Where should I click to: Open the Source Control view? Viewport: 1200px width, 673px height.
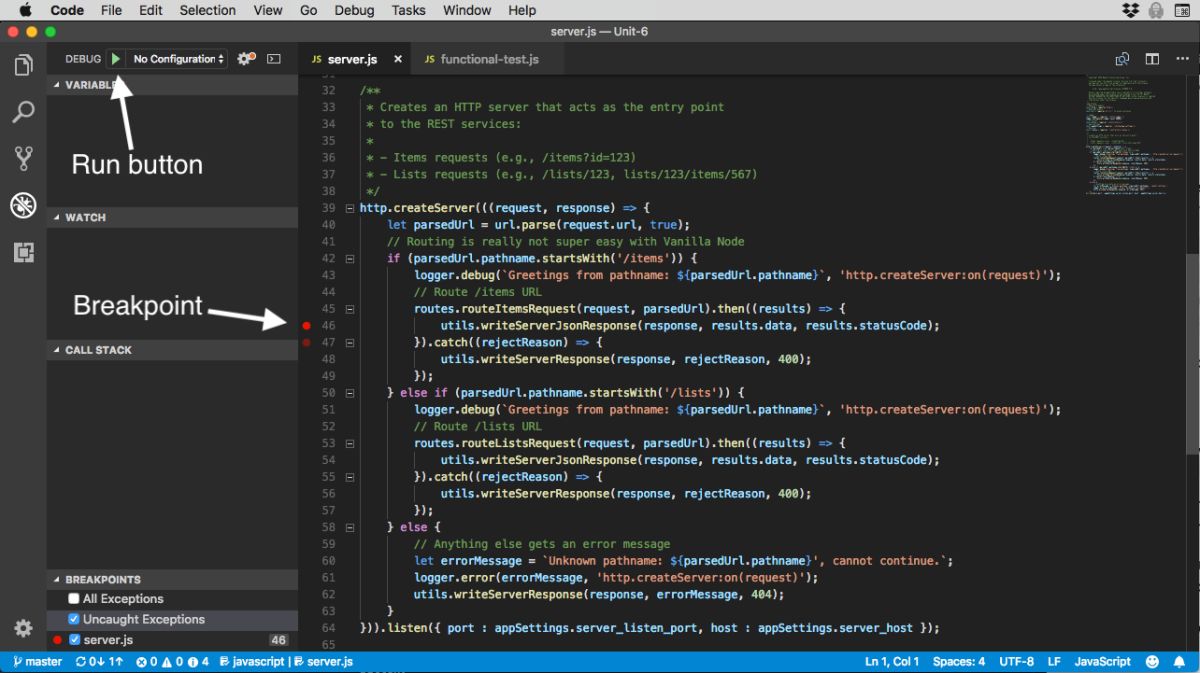[23, 158]
